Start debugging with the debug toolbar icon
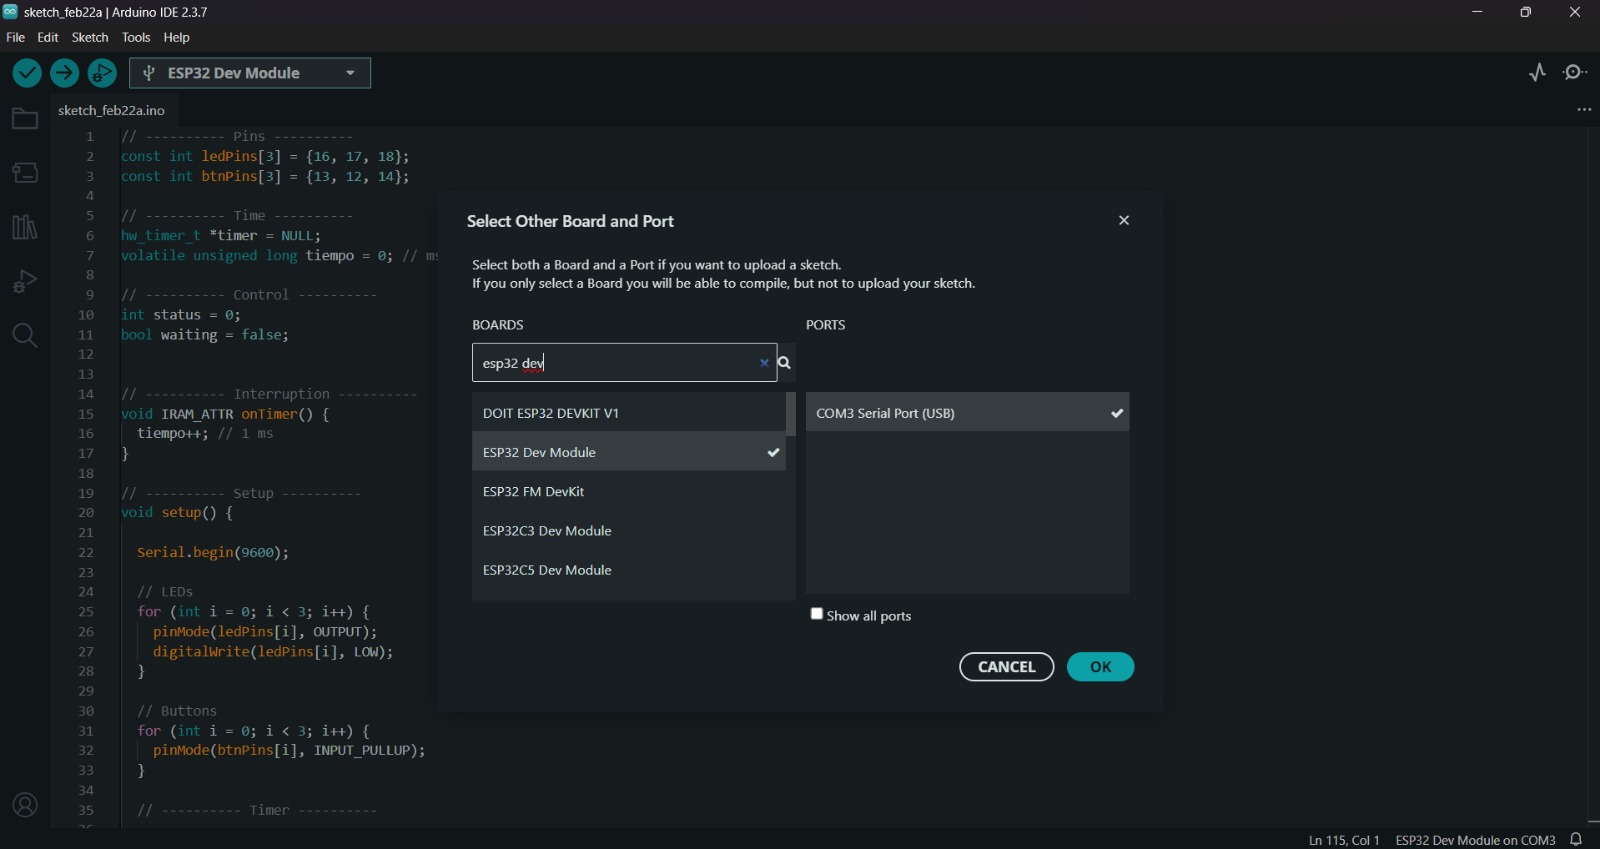1600x849 pixels. 102,73
